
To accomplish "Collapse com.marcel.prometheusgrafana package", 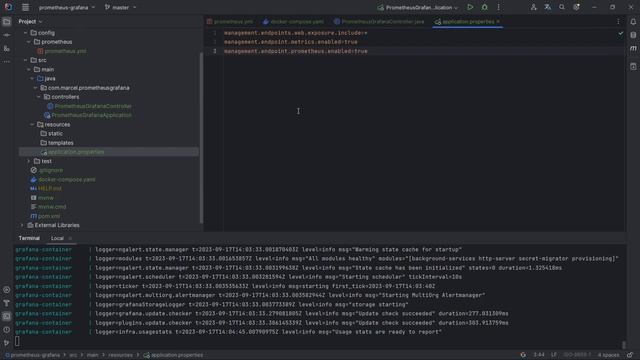I will pyautogui.click(x=35, y=88).
